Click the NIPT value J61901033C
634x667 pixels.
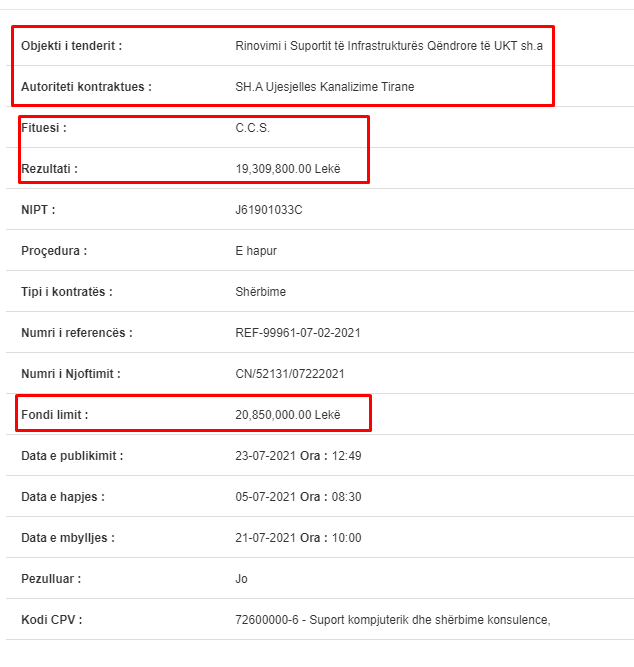pyautogui.click(x=268, y=210)
